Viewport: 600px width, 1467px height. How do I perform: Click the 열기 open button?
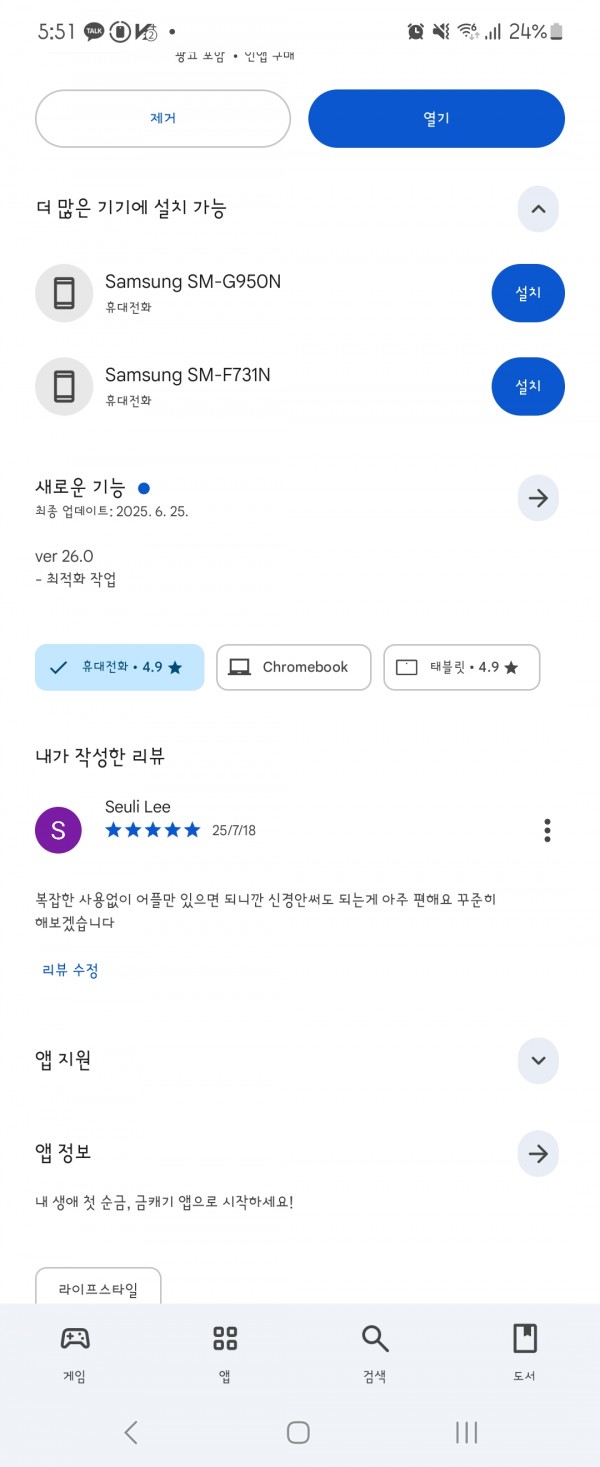point(436,119)
